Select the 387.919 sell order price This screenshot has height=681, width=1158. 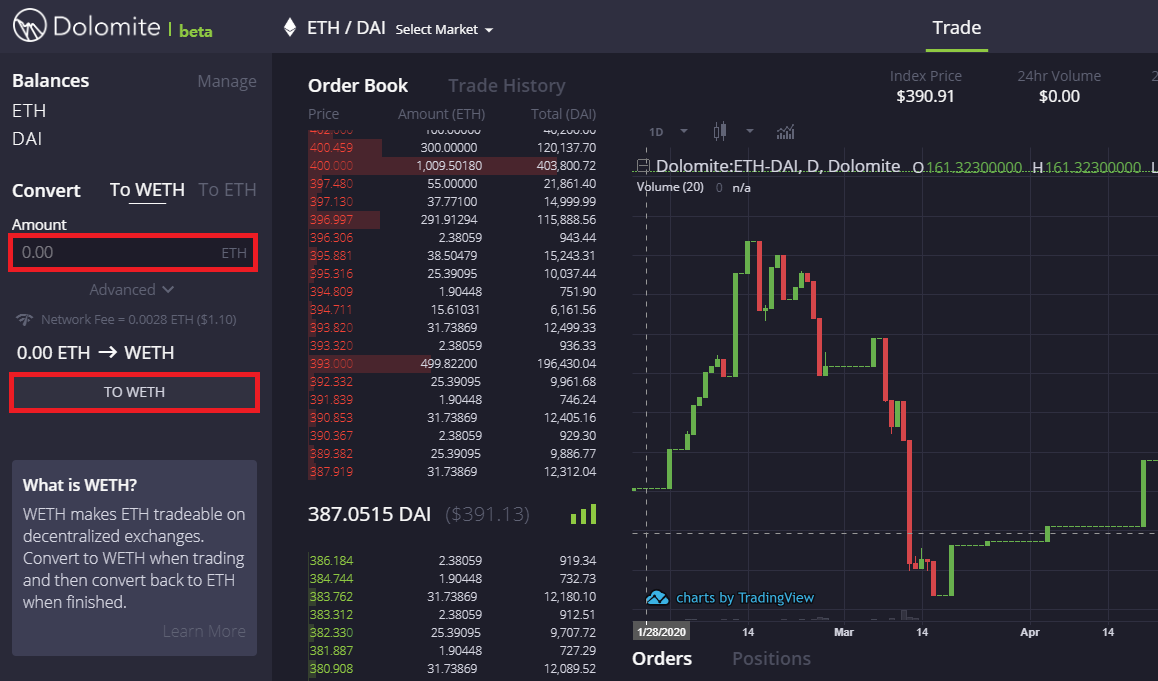(331, 471)
